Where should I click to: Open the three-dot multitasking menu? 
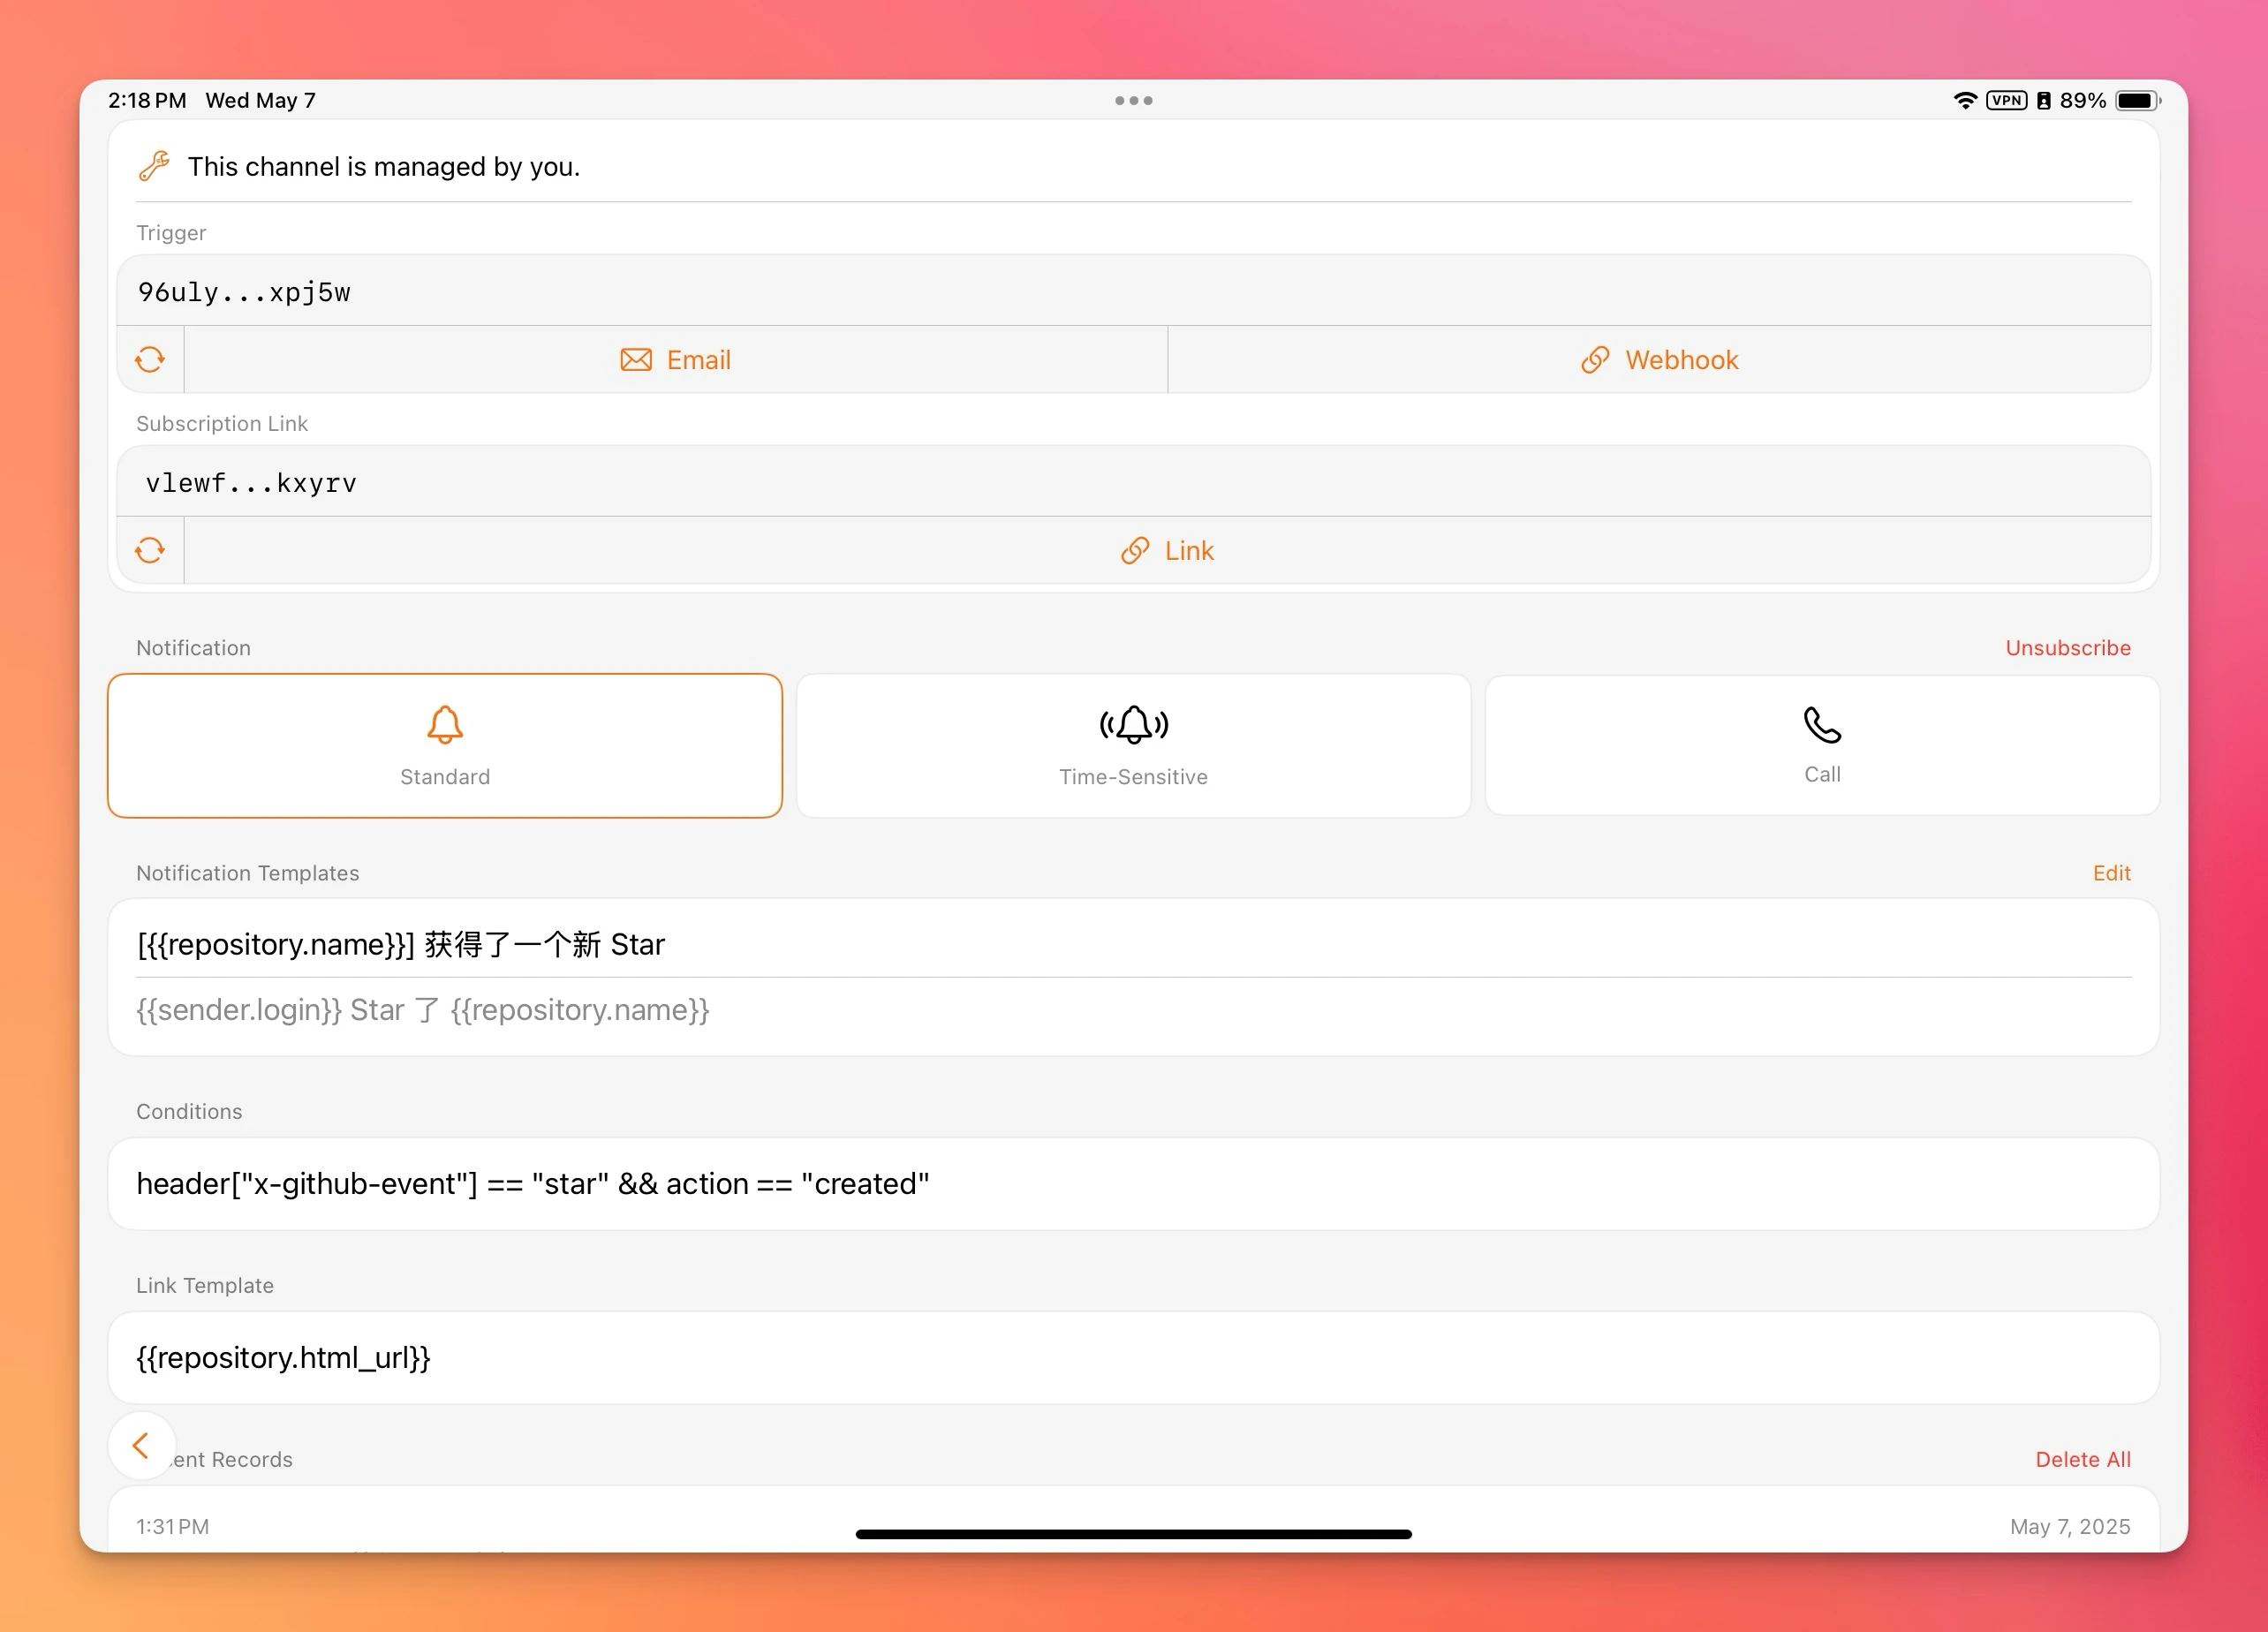point(1134,101)
